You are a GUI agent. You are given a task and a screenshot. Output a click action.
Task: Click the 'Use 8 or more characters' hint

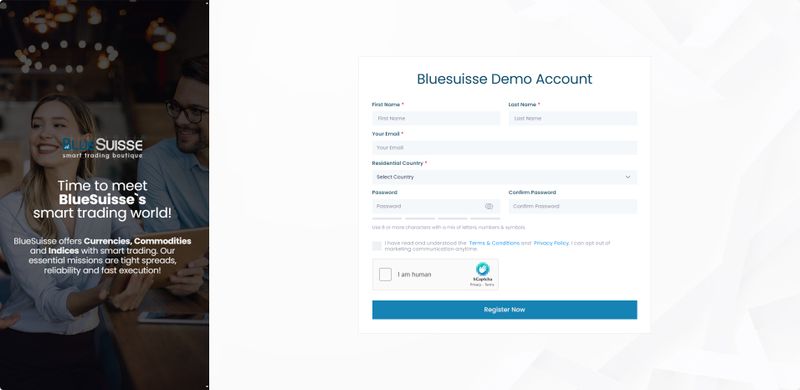(x=448, y=227)
